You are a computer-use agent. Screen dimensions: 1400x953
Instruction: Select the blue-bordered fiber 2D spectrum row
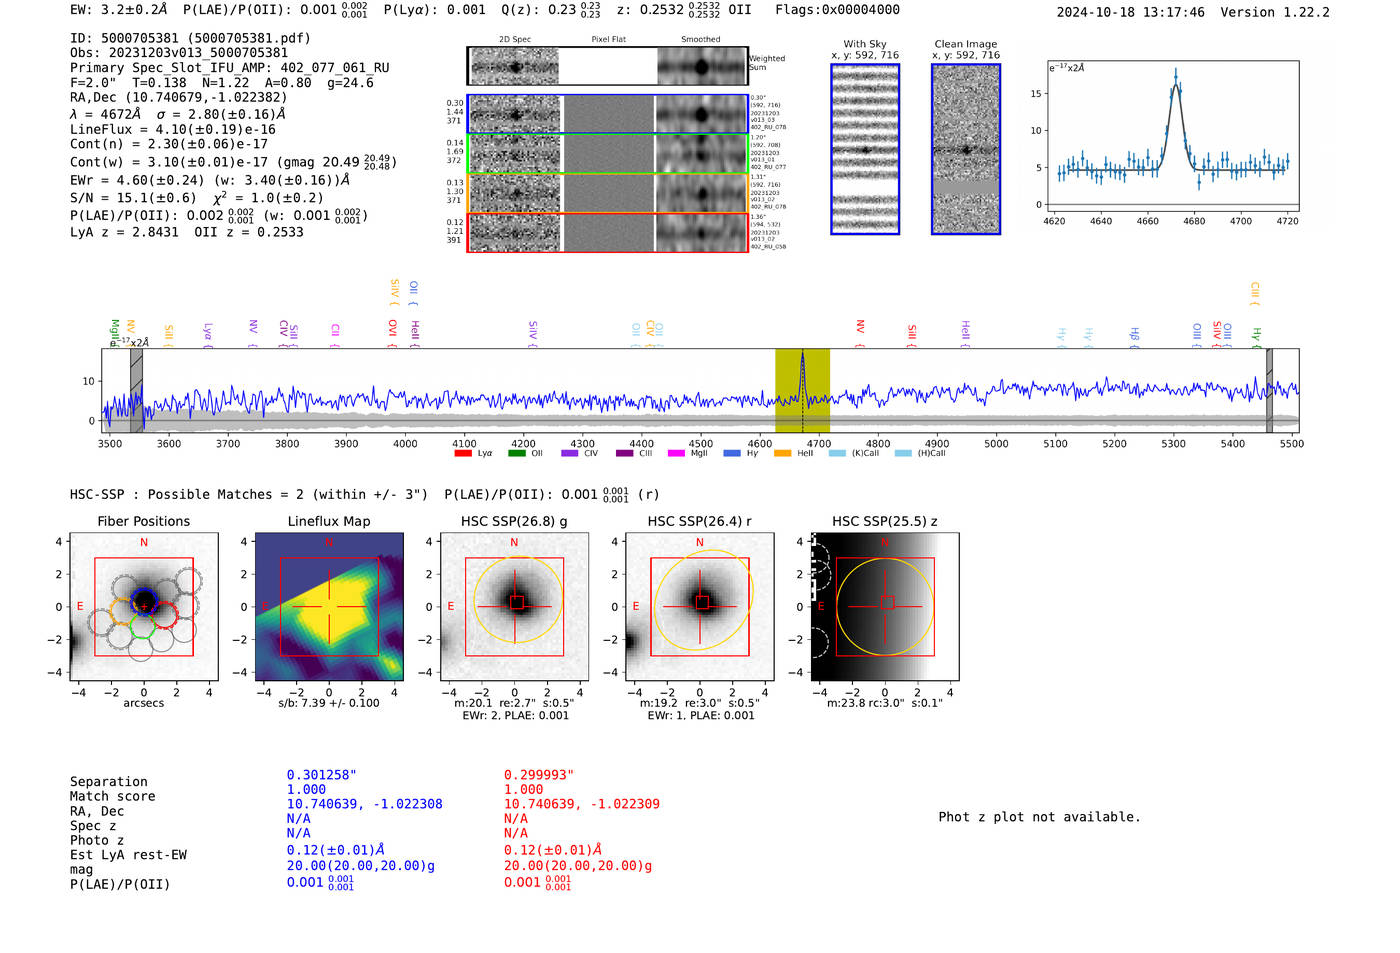click(x=608, y=114)
